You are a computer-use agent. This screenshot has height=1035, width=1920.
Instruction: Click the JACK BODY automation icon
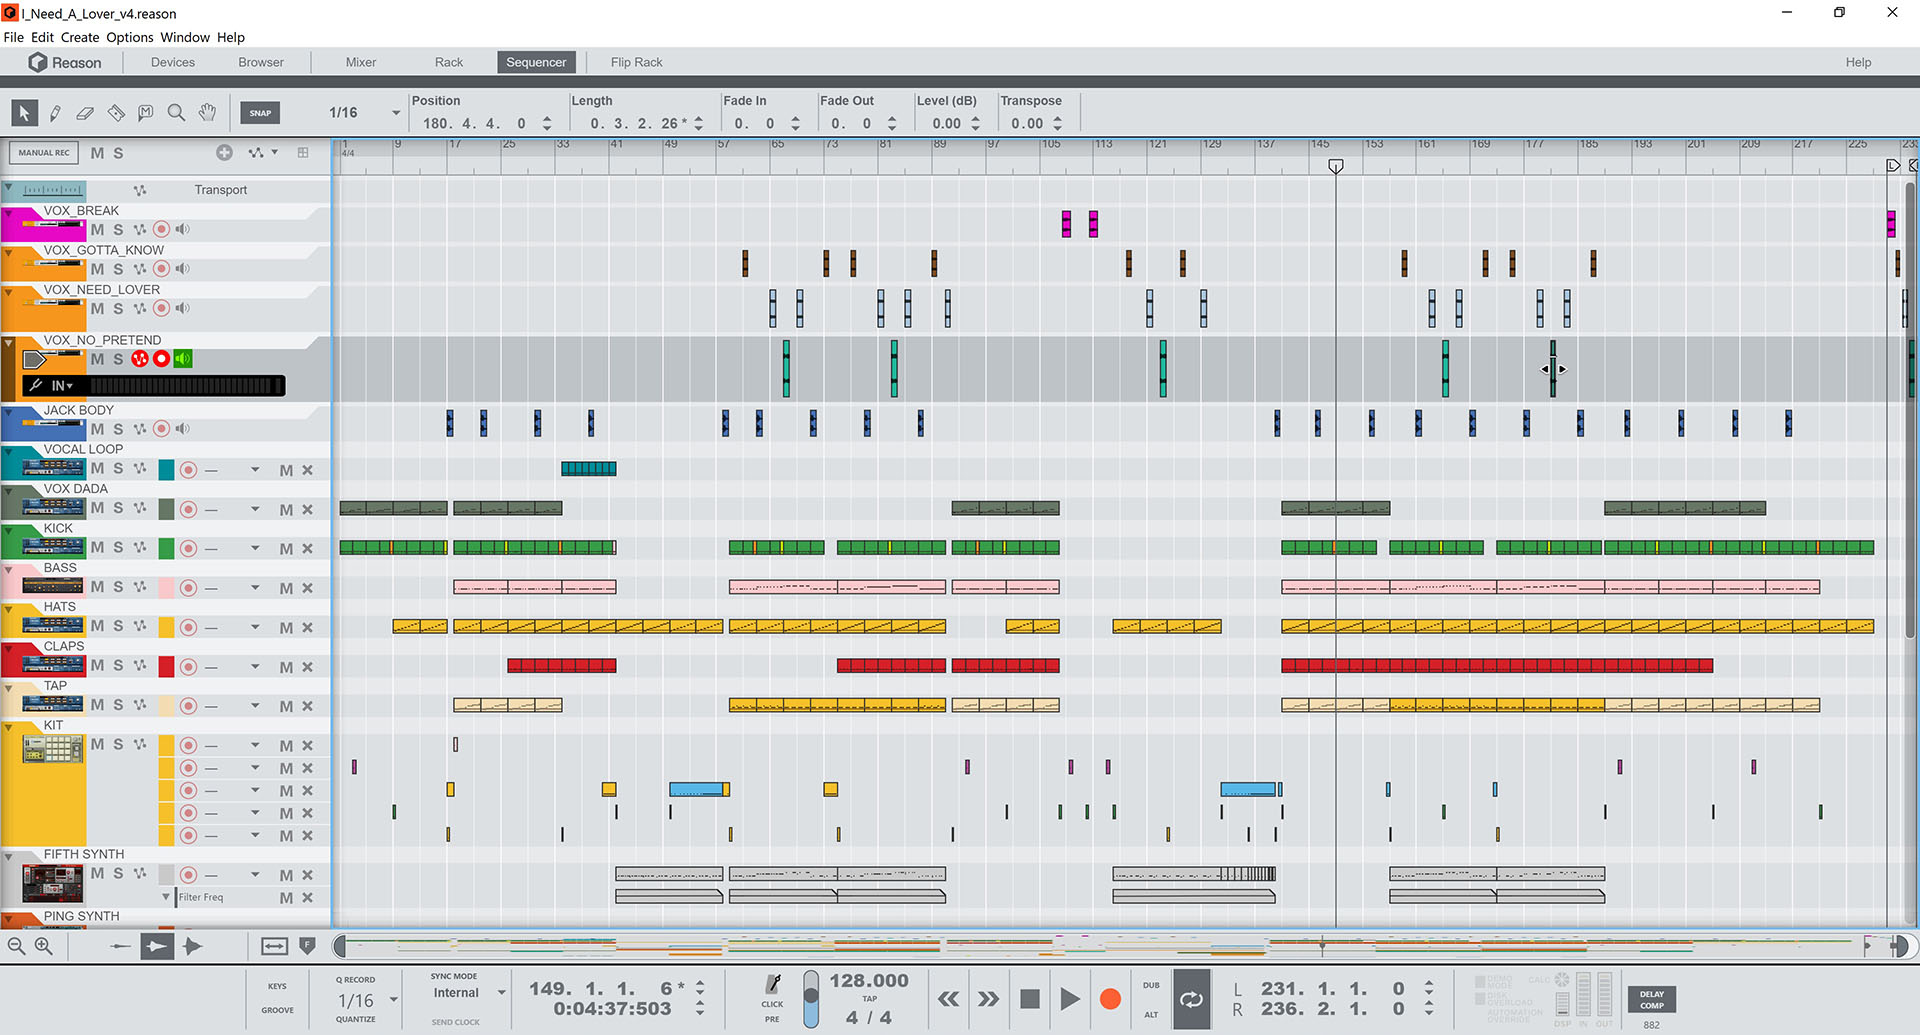[x=140, y=429]
